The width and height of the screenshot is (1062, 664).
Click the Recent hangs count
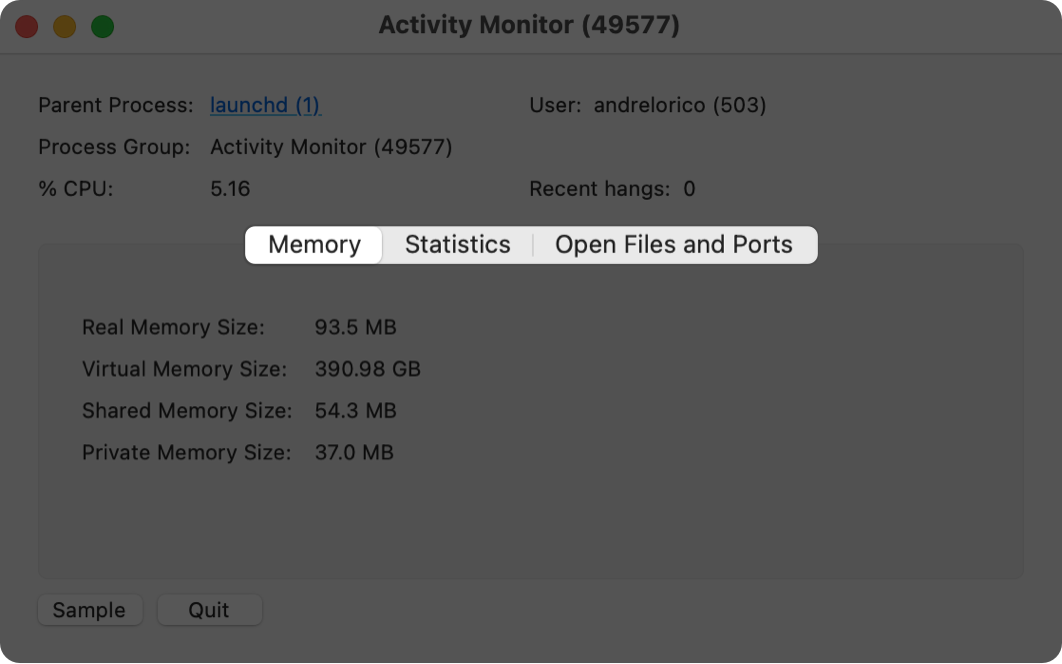pyautogui.click(x=689, y=189)
